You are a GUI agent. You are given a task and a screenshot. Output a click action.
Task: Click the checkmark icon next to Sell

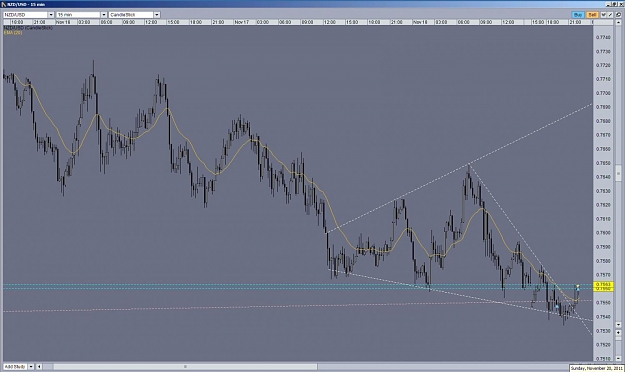tap(603, 14)
